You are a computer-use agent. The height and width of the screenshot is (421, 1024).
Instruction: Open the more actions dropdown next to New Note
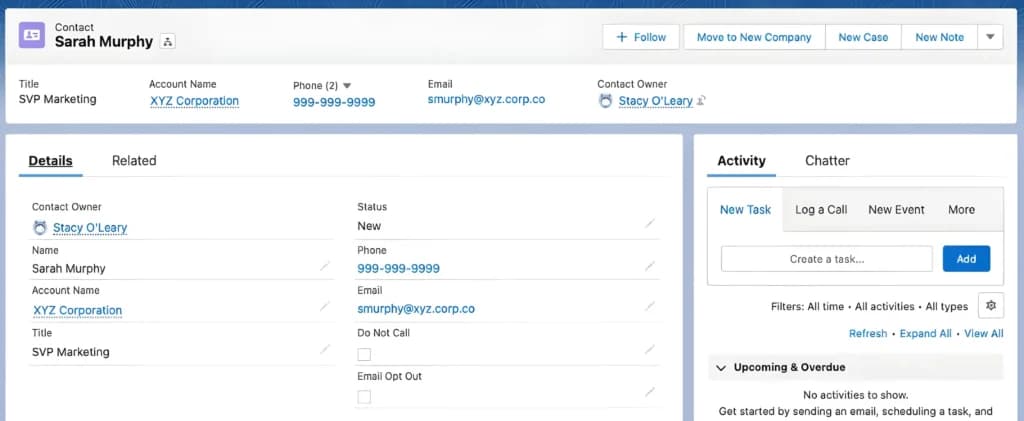click(990, 37)
